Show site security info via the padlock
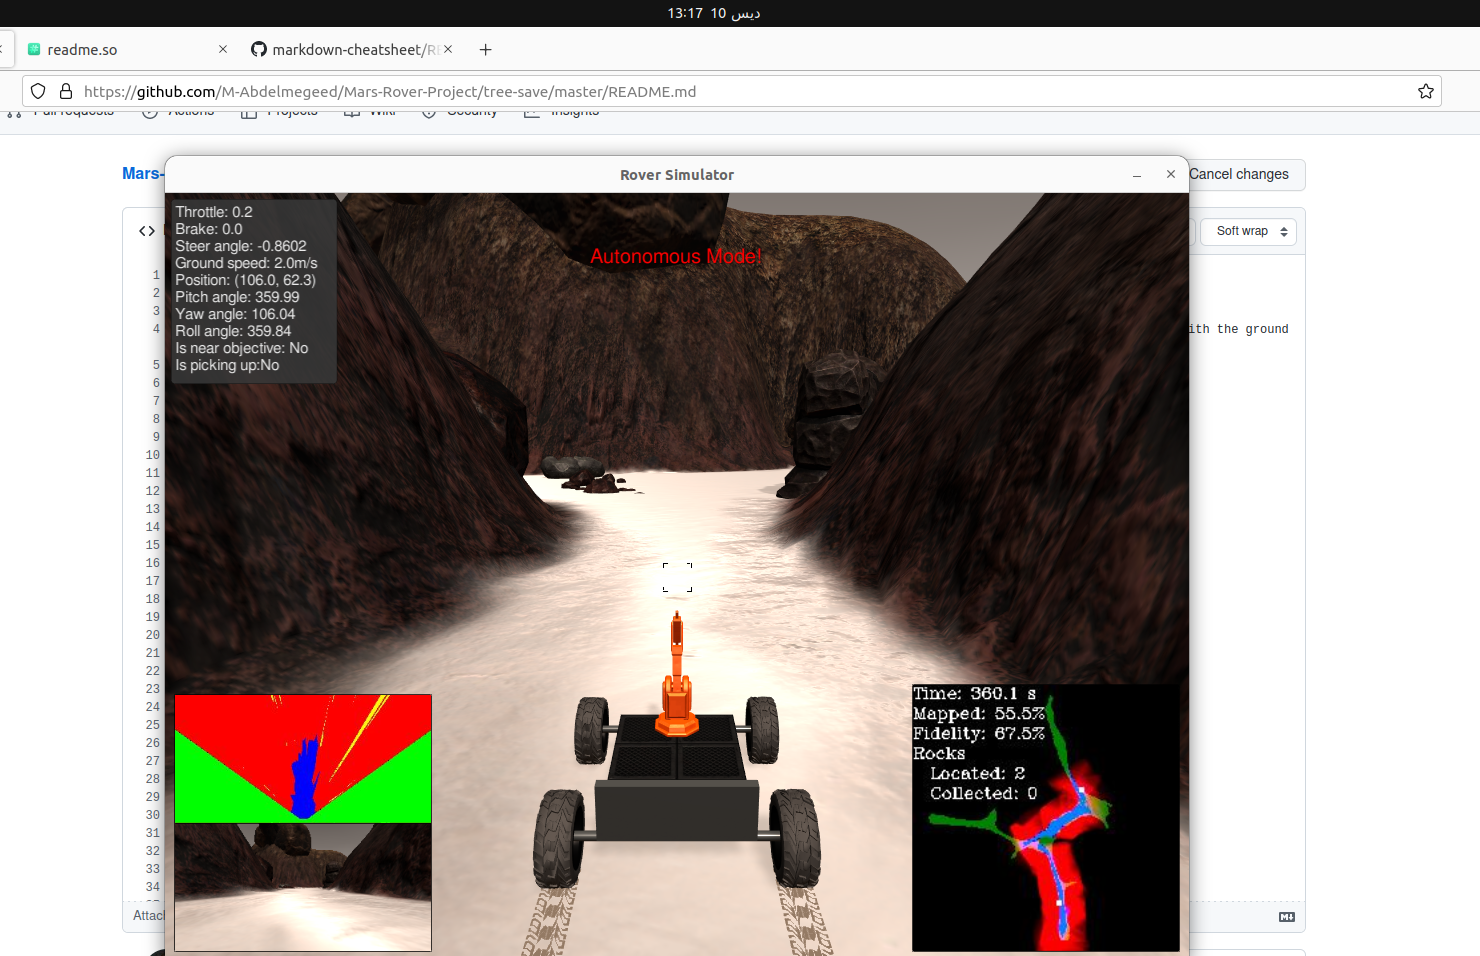Viewport: 1480px width, 956px height. [x=66, y=91]
